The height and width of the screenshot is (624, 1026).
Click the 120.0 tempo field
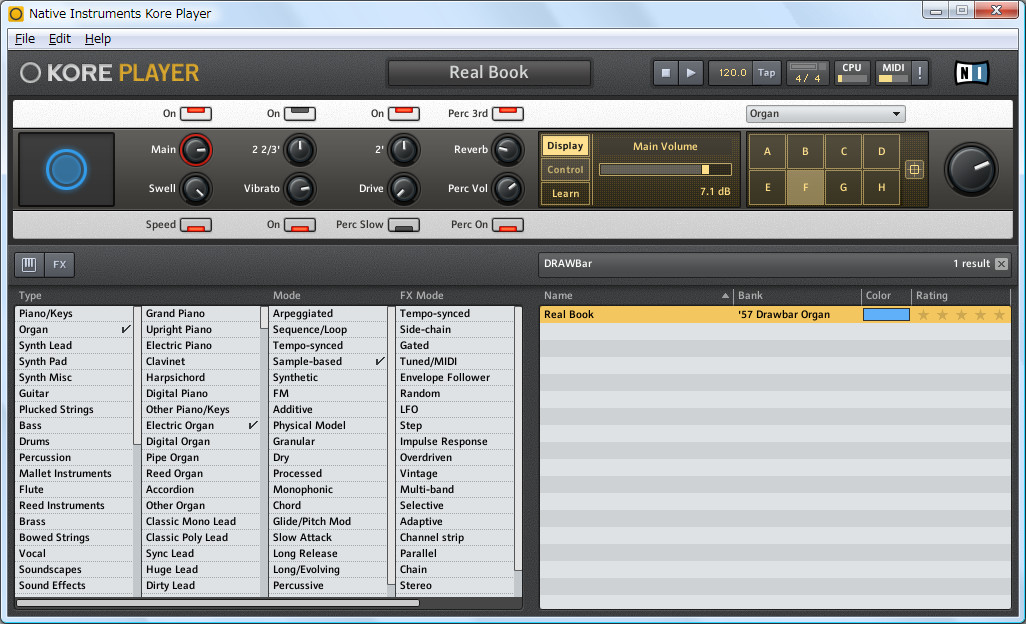point(732,73)
